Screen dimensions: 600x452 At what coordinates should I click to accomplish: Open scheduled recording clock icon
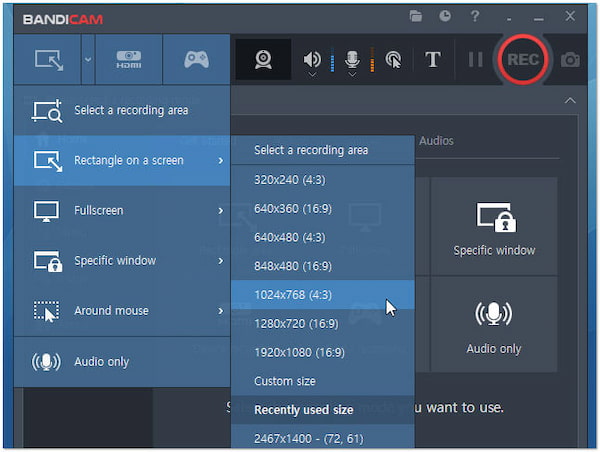coord(444,17)
